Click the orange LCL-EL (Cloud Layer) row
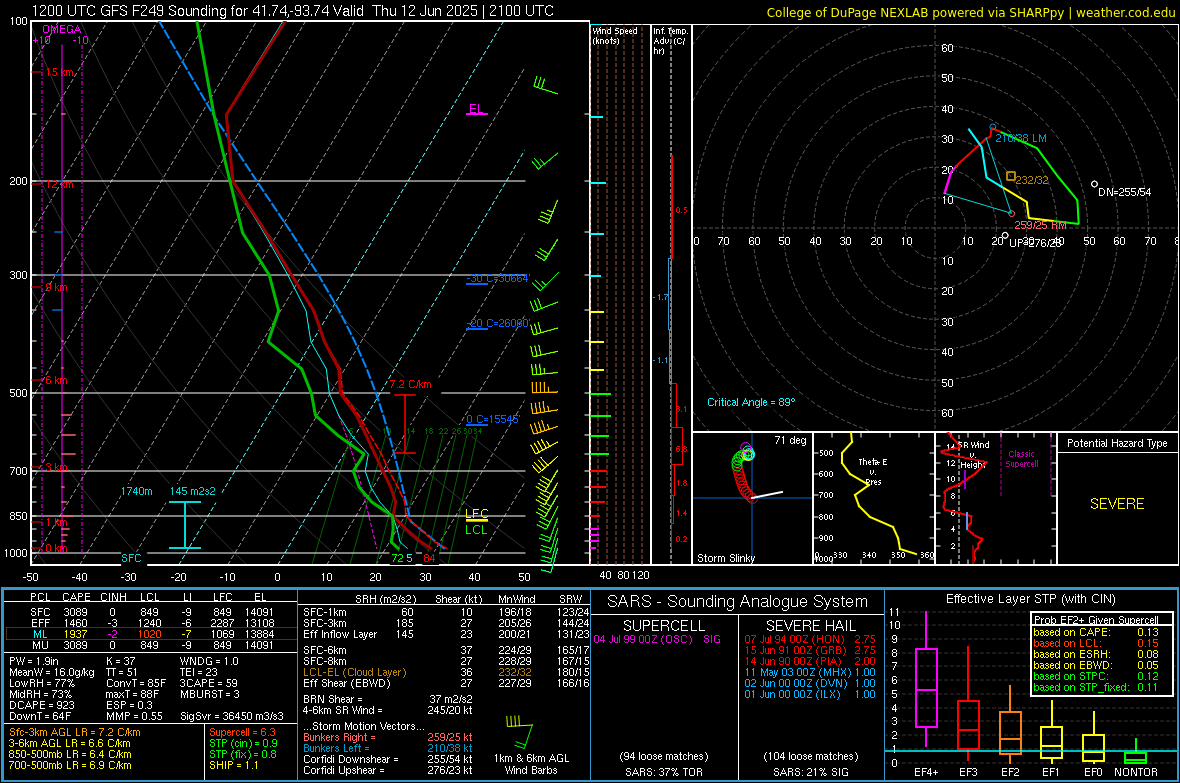This screenshot has height=783, width=1180. [x=446, y=672]
